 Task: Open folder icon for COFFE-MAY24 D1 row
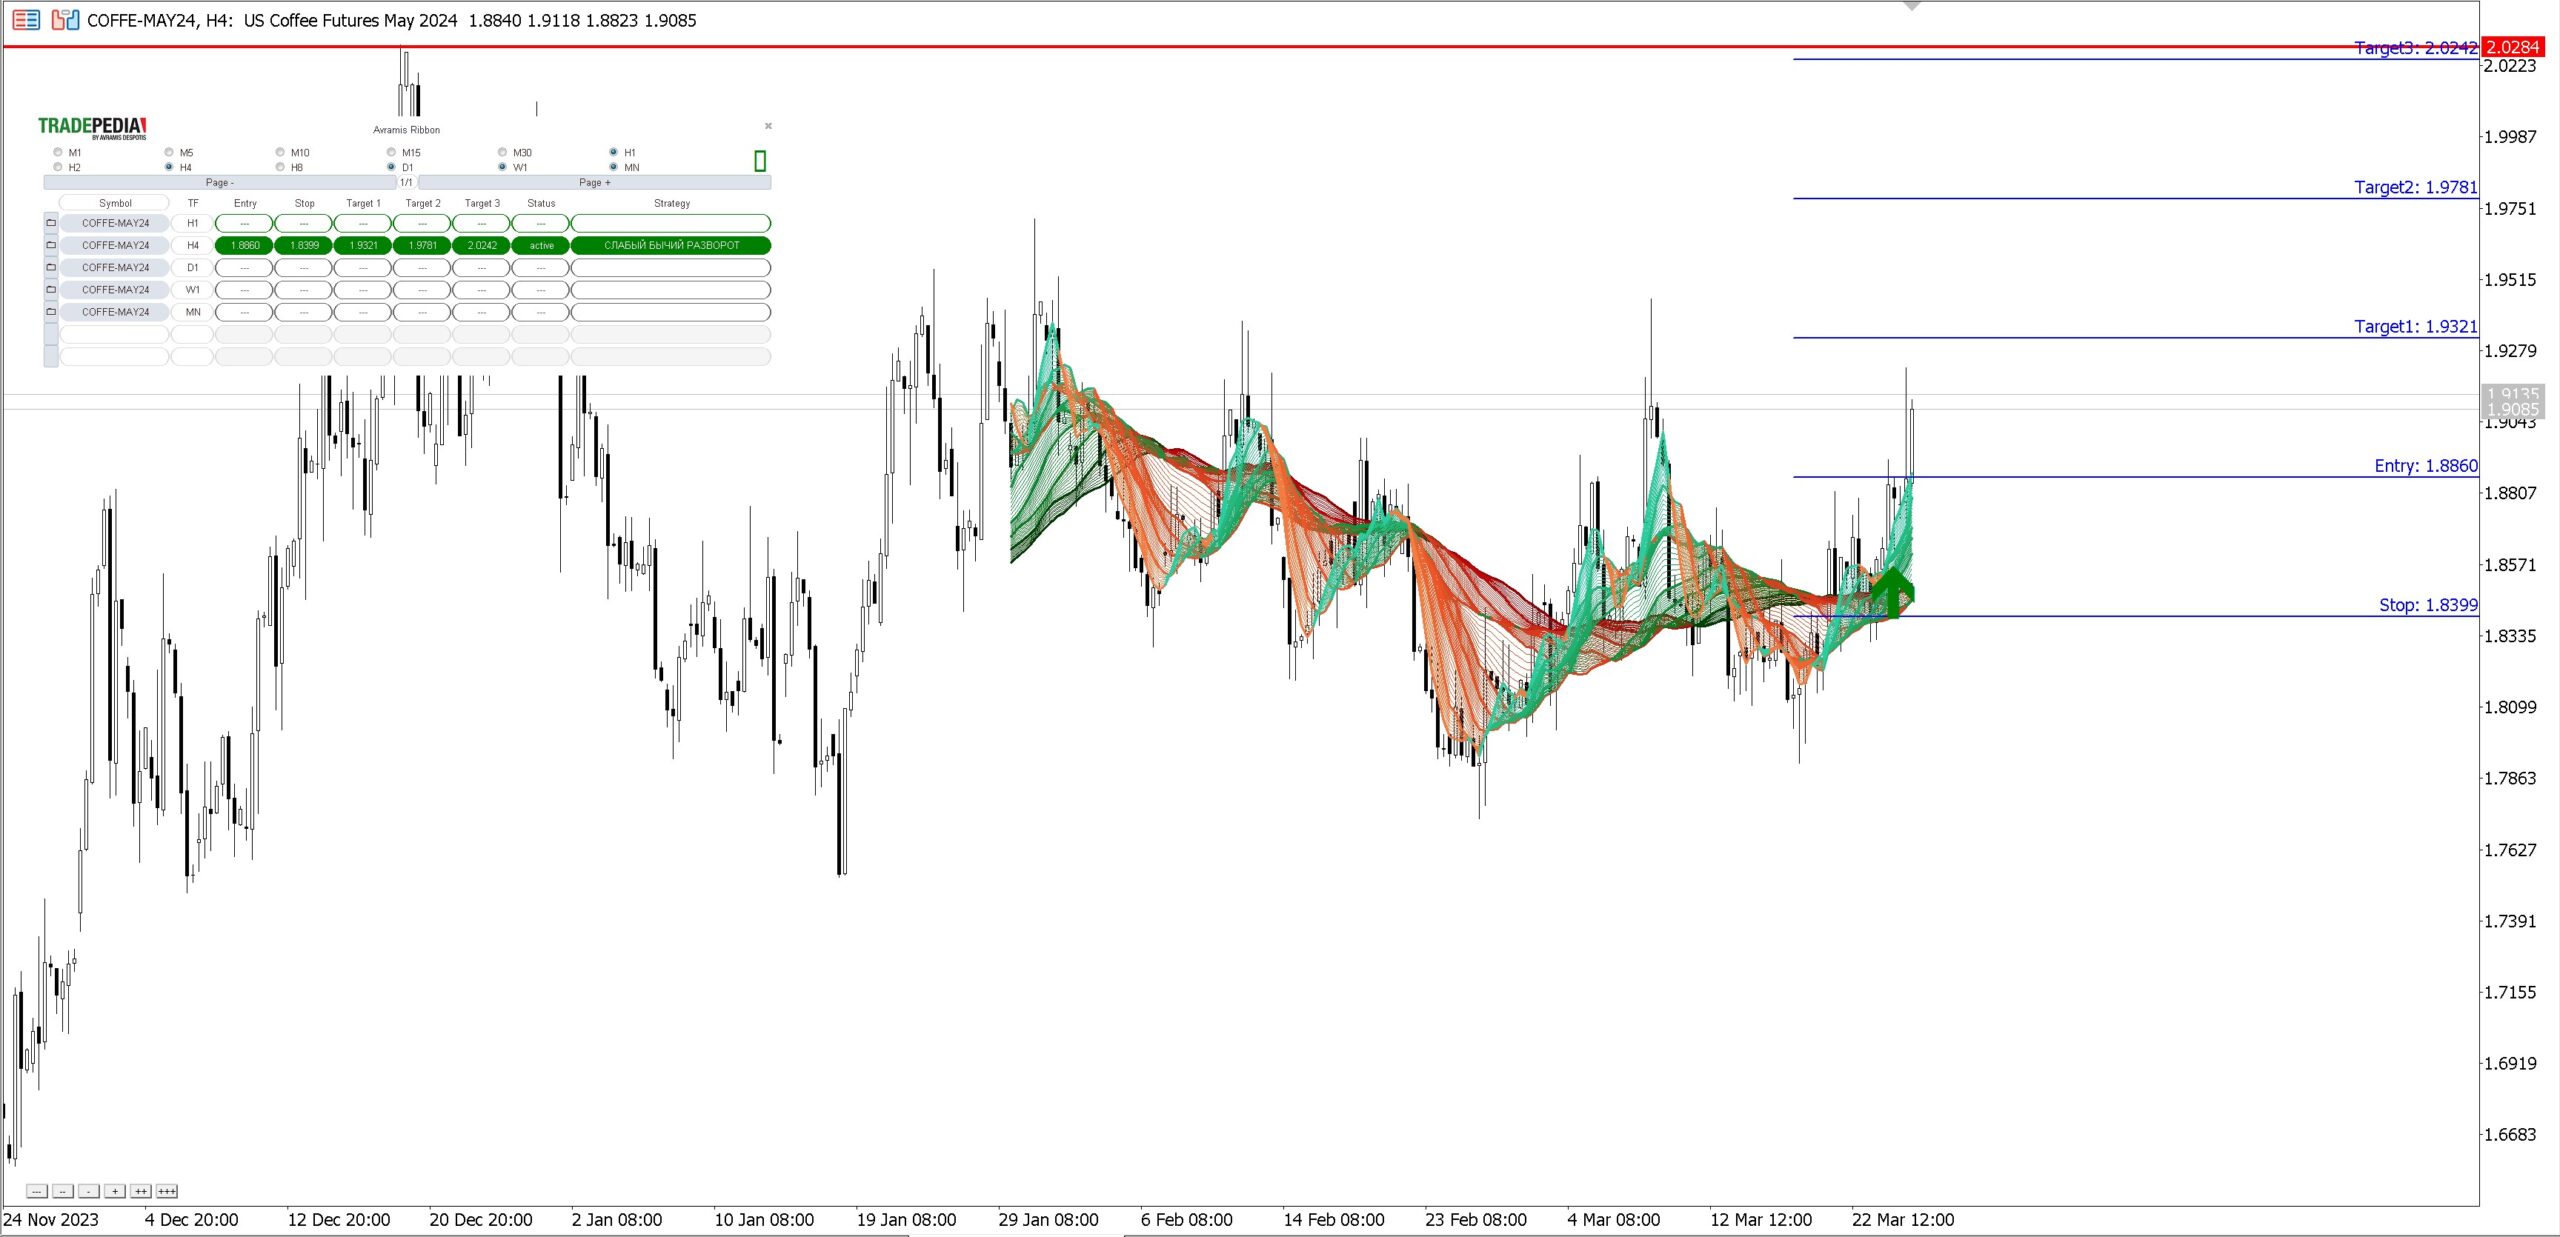51,267
